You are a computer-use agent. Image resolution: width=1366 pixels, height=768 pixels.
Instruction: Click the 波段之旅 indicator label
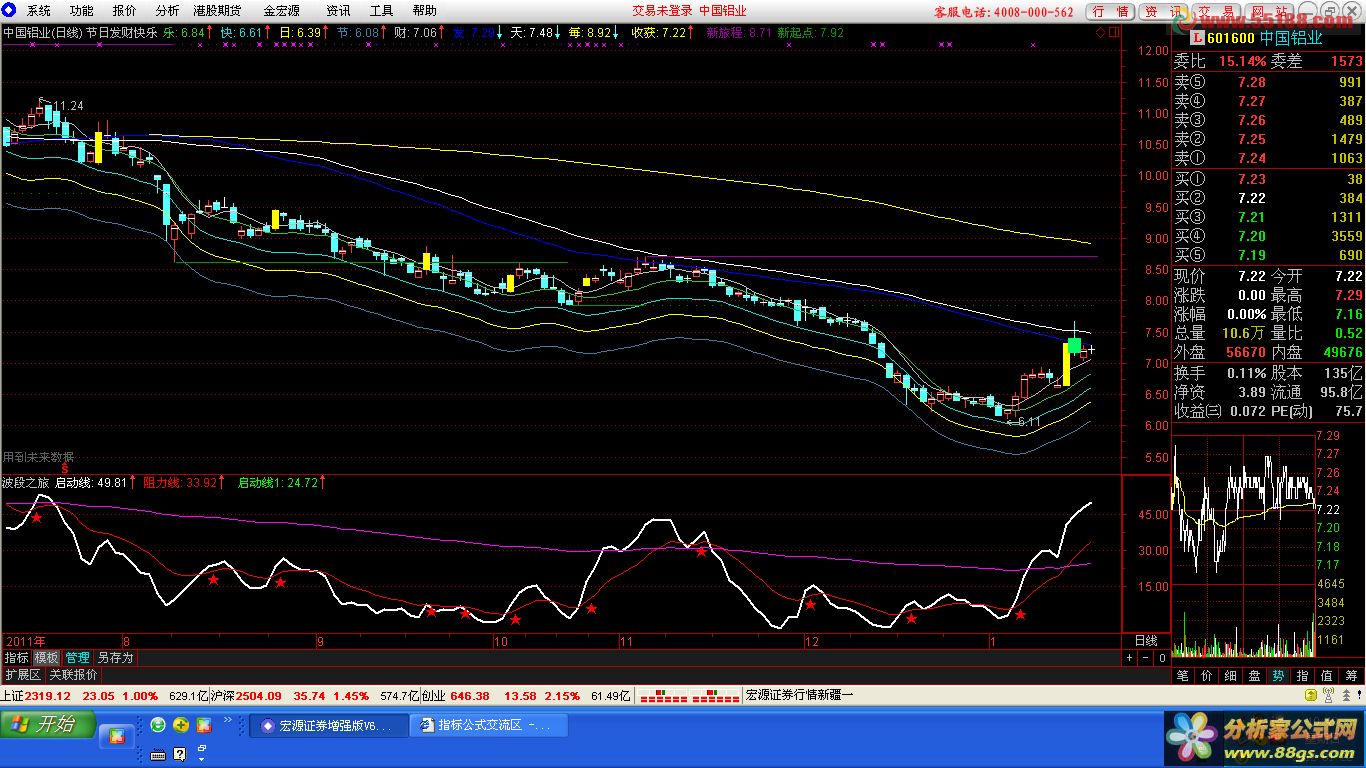click(25, 482)
